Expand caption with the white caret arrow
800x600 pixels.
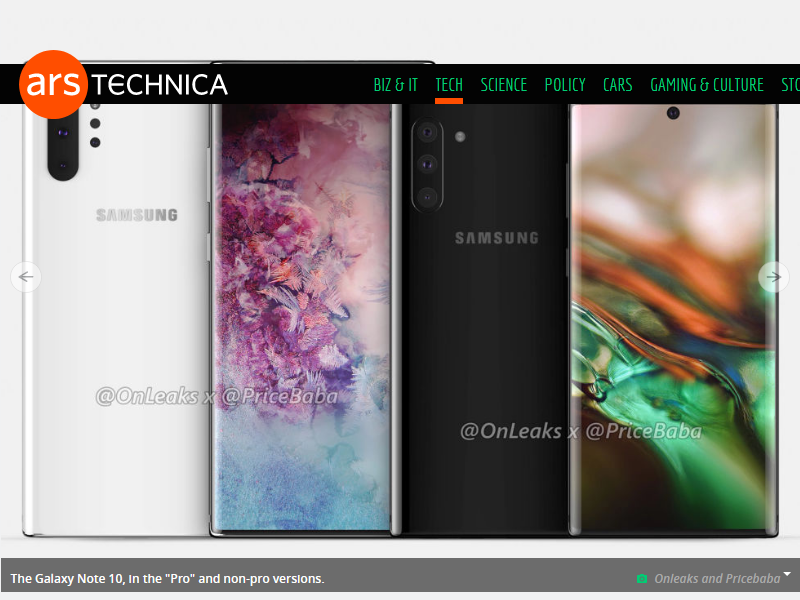pyautogui.click(x=787, y=574)
